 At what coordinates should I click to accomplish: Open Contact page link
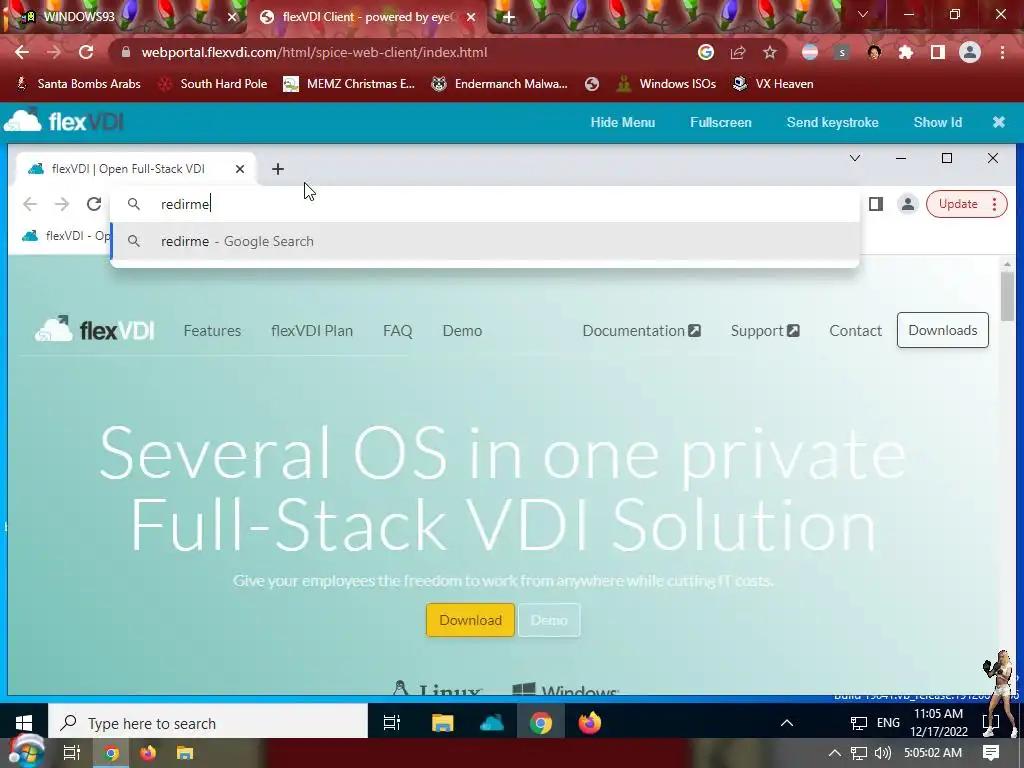[x=856, y=330]
